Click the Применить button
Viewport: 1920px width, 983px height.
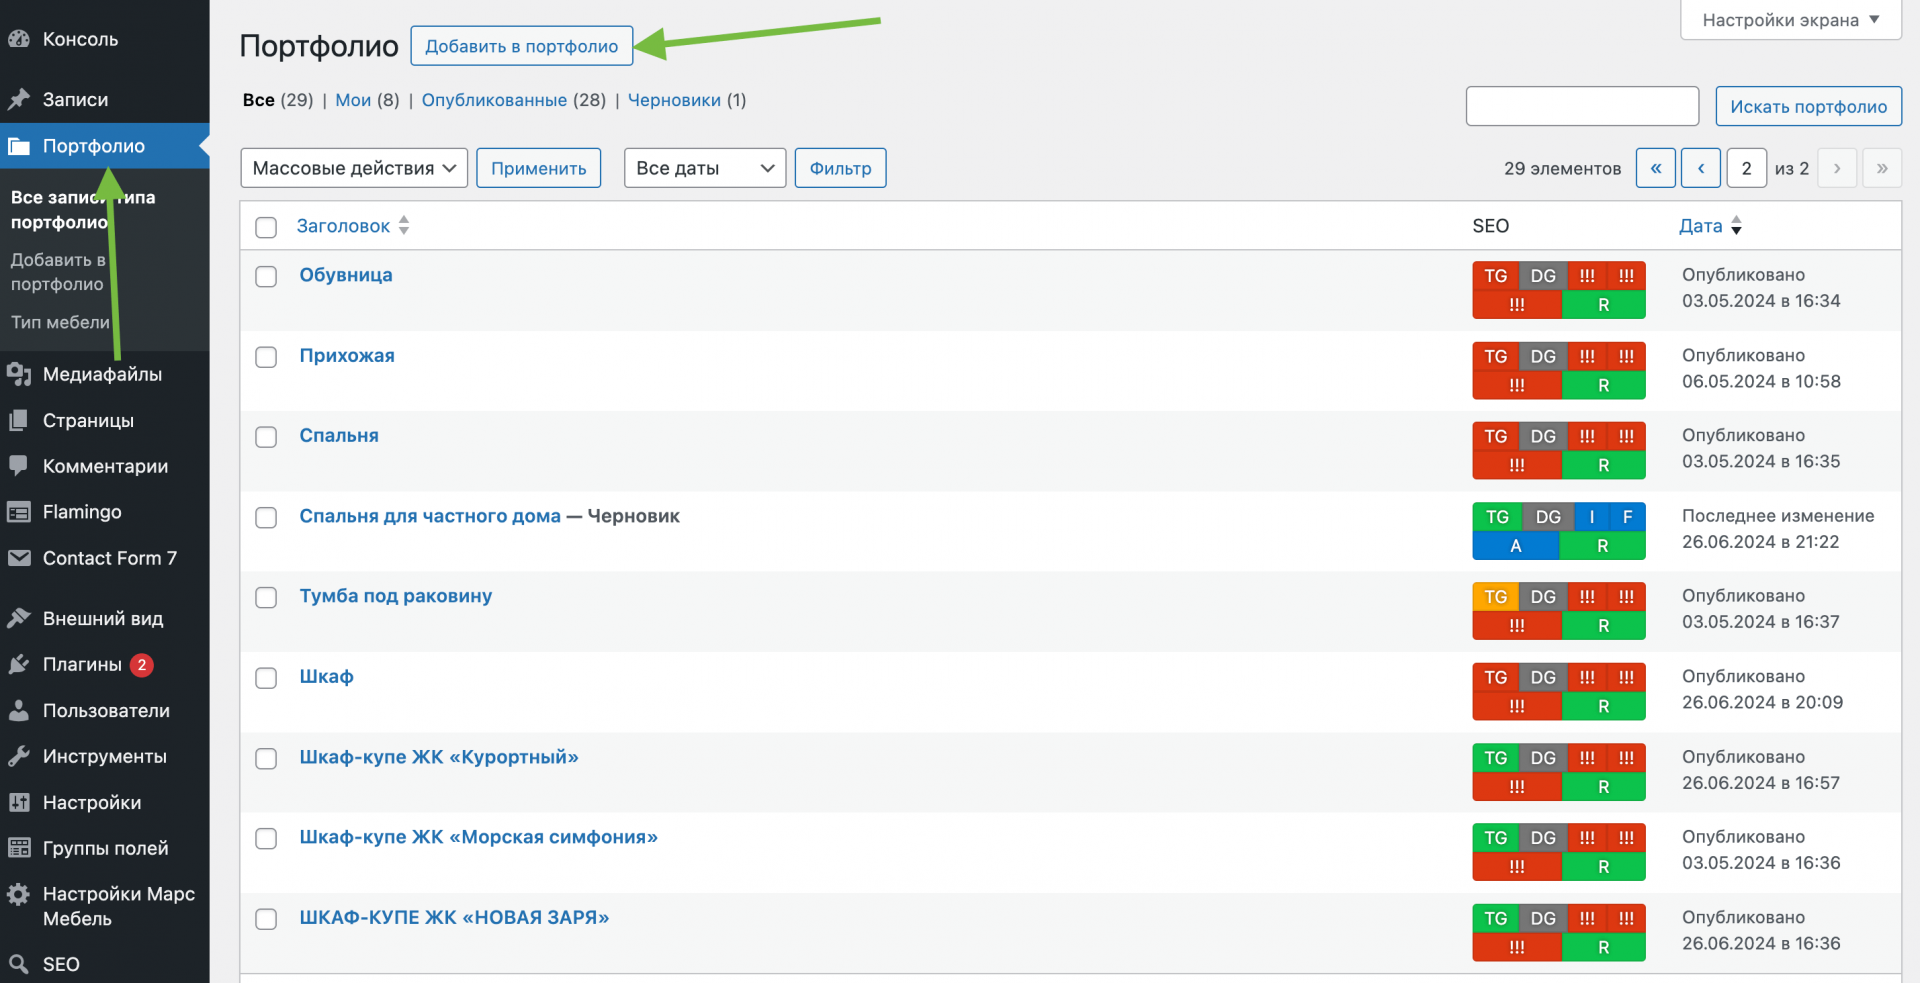[539, 168]
